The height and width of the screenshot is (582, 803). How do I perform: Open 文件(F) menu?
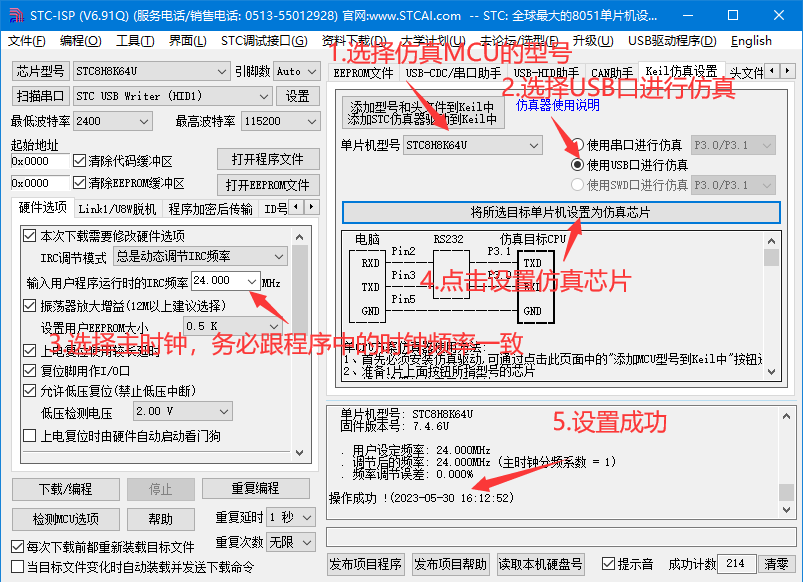(27, 41)
